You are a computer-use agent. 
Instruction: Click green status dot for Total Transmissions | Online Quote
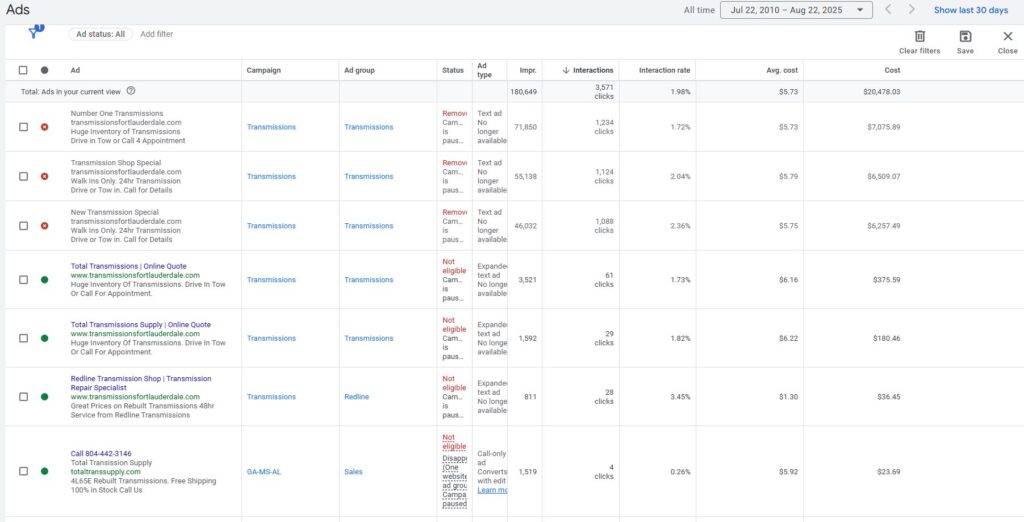pos(44,280)
